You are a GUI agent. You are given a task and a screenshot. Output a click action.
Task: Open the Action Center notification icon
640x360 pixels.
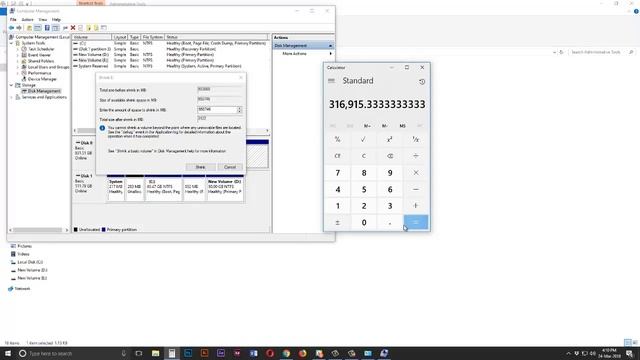(629, 353)
